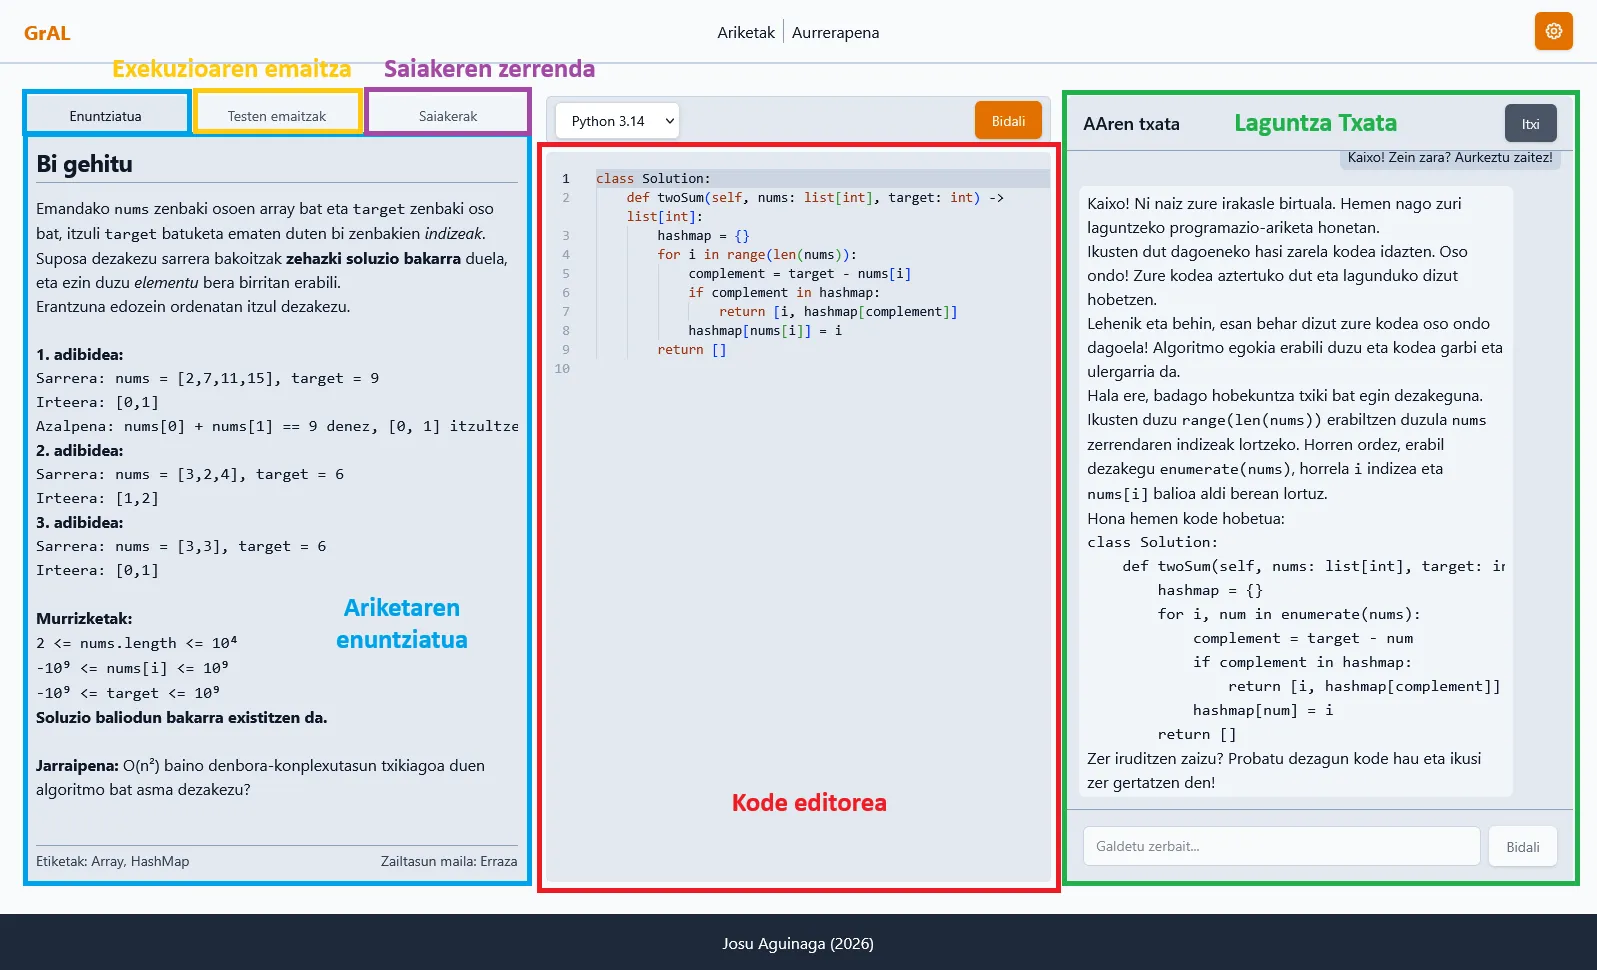Screen dimensions: 1597x970
Task: Place cursor on editor line 'class Solution:'
Action: 653,178
